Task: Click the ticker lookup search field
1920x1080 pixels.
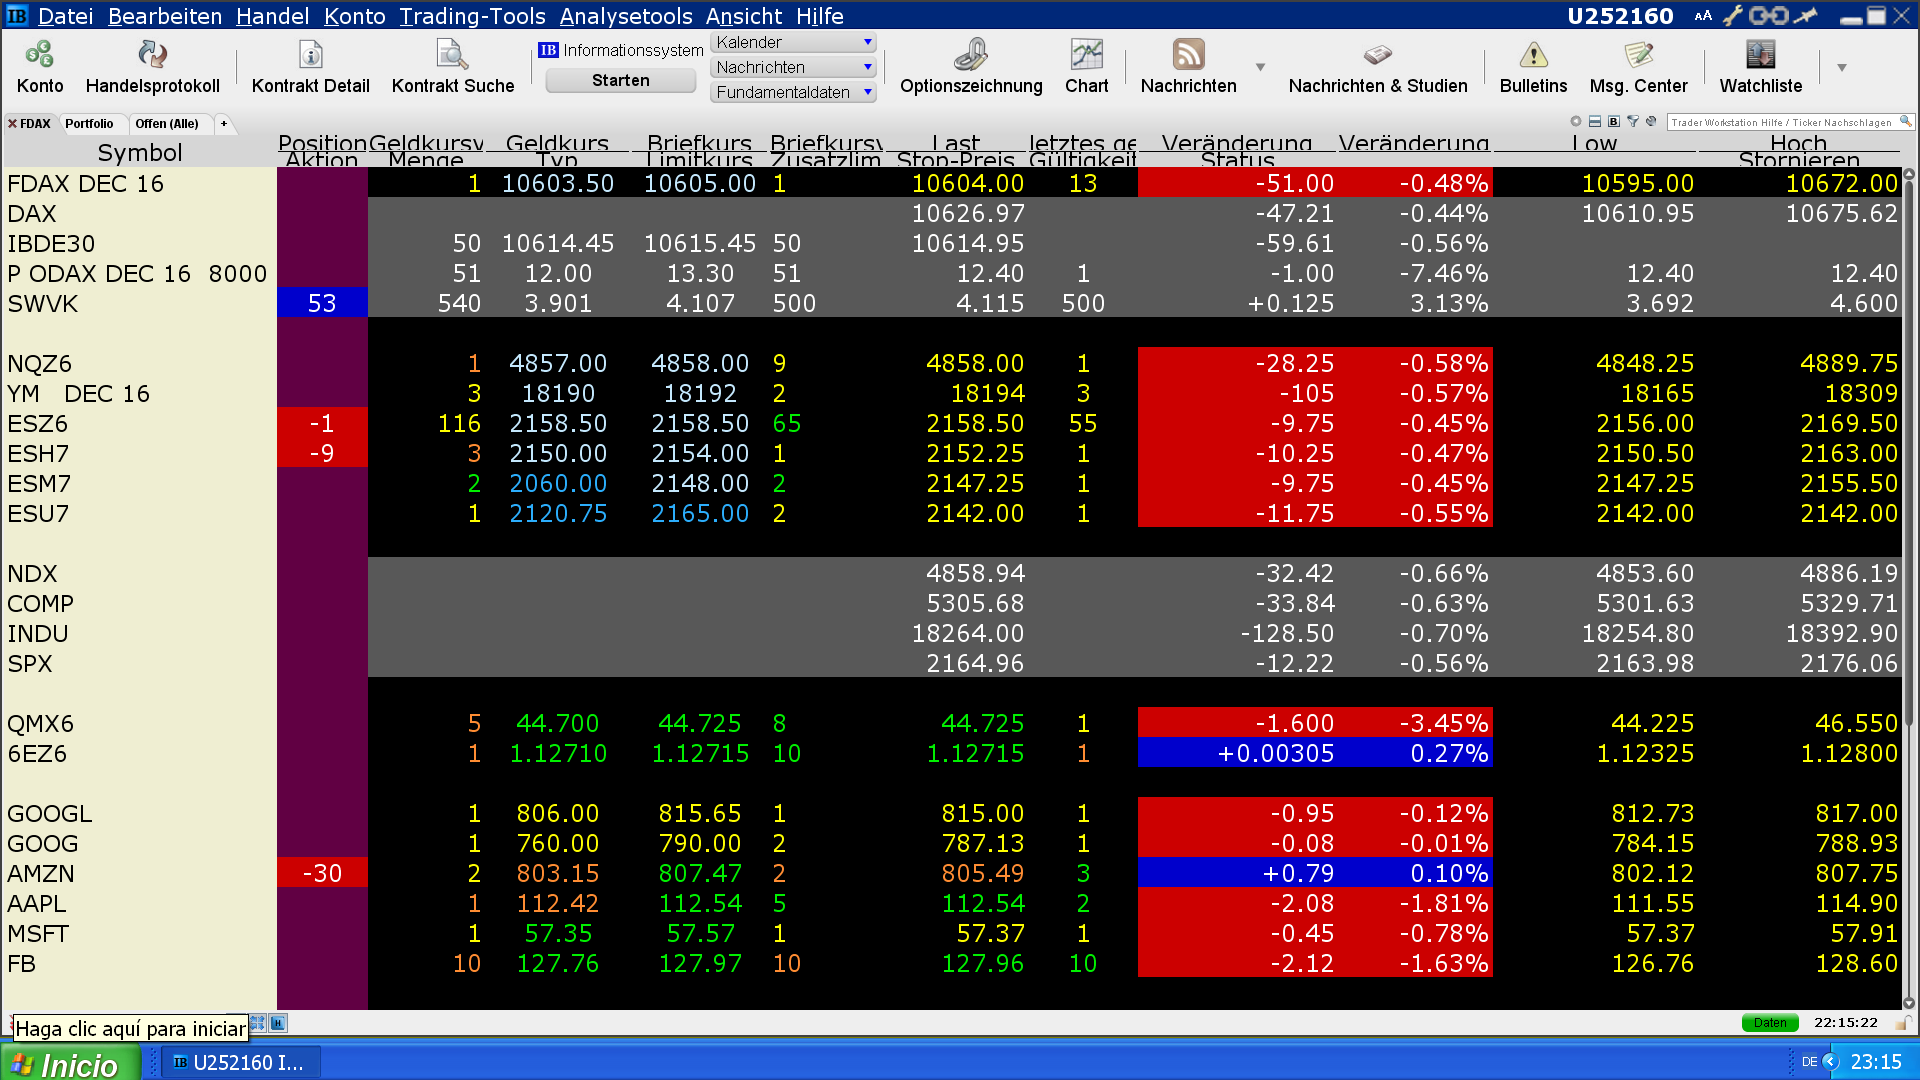Action: 1781,122
